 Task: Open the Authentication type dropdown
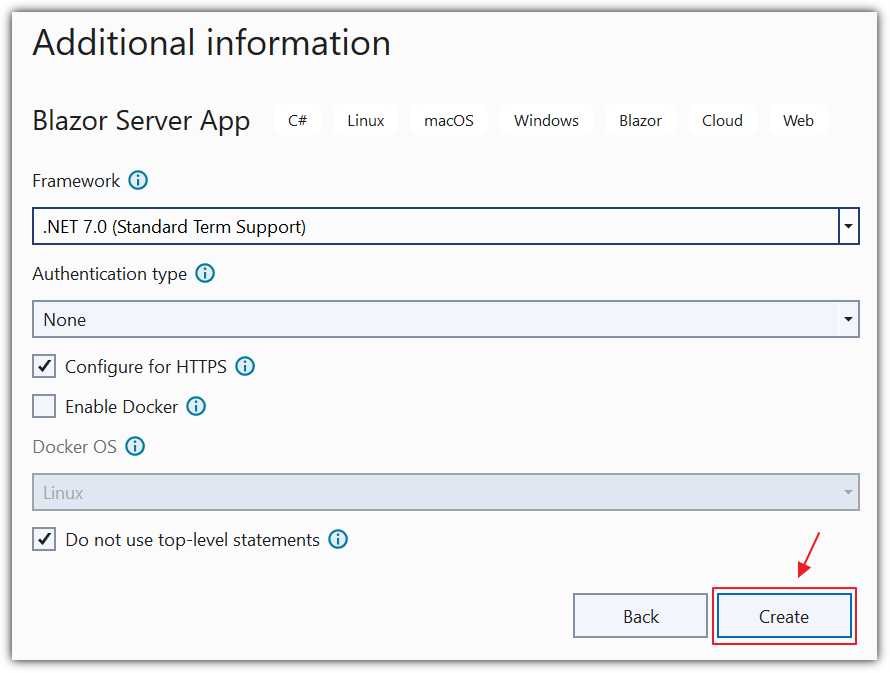(848, 319)
